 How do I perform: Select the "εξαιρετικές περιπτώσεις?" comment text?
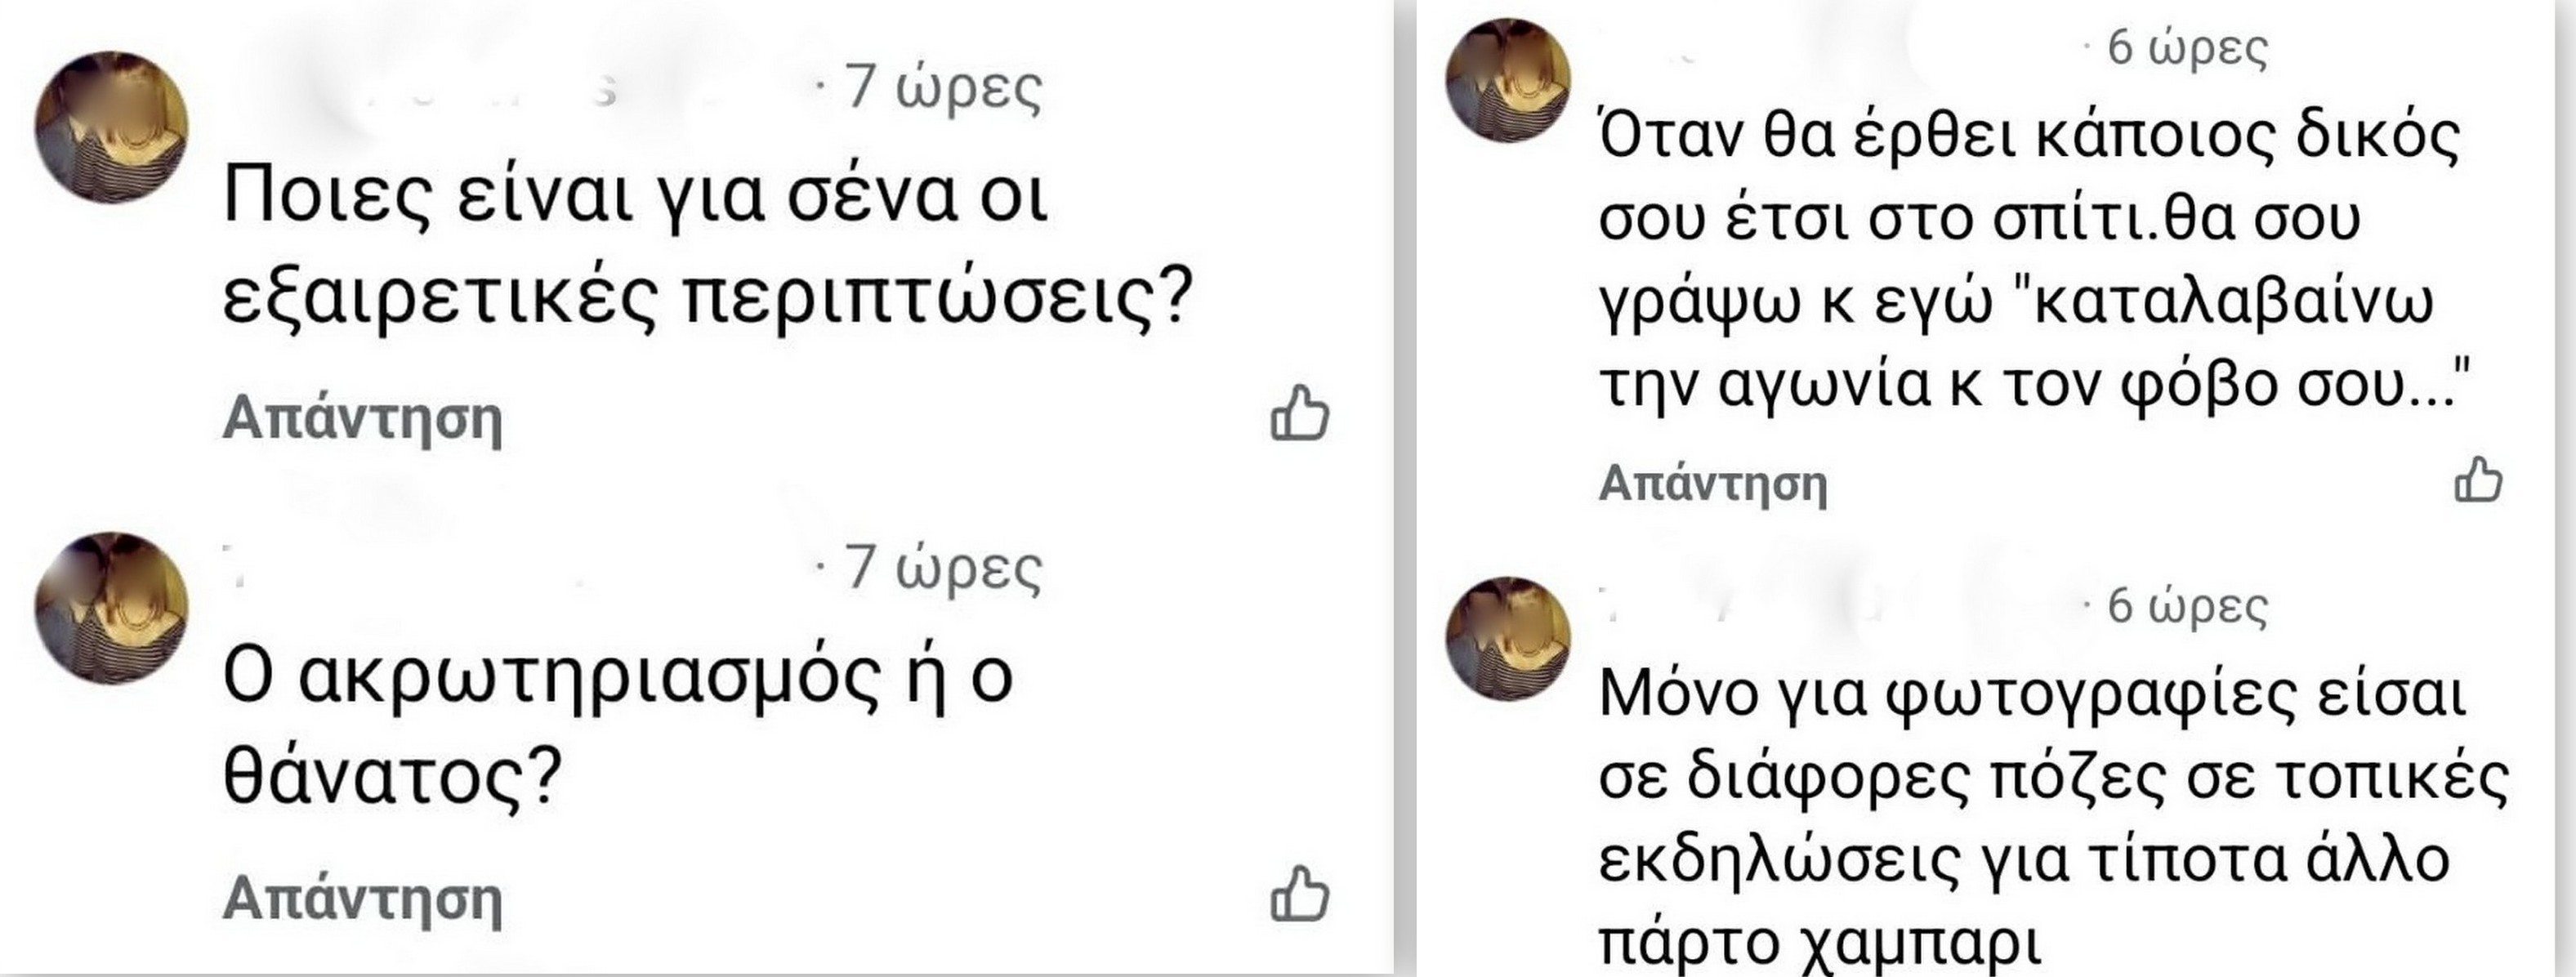[706, 298]
